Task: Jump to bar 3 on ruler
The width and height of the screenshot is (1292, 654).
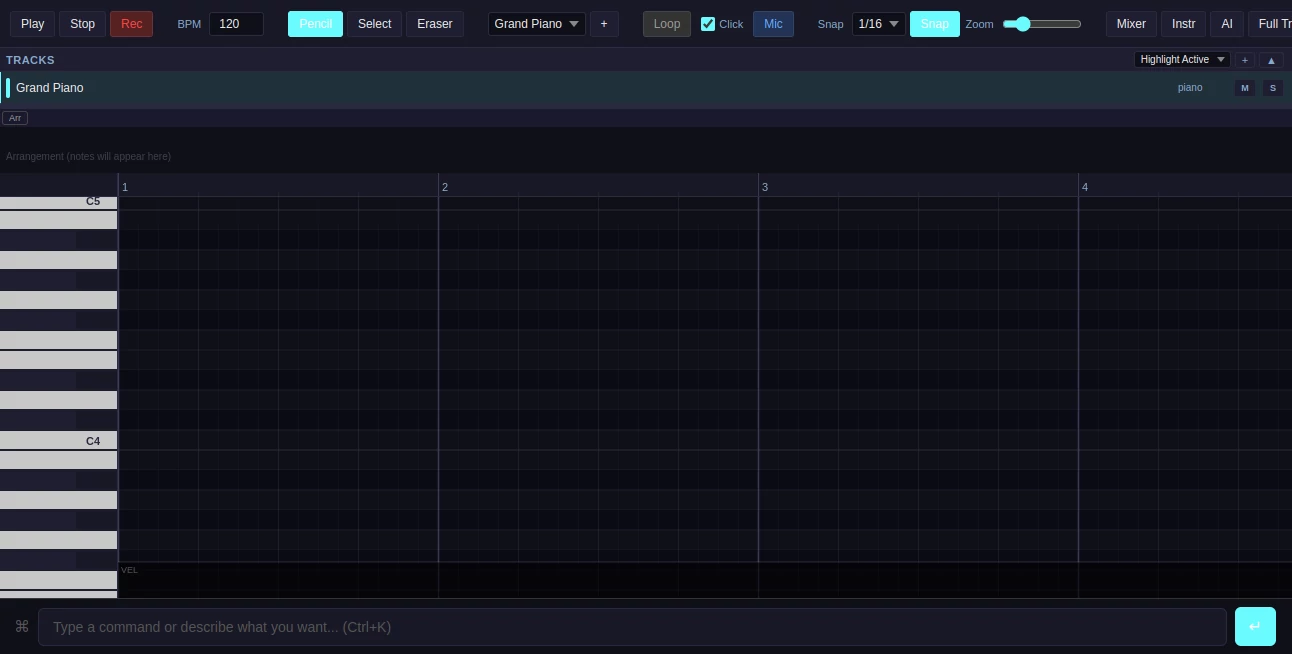Action: pos(765,187)
